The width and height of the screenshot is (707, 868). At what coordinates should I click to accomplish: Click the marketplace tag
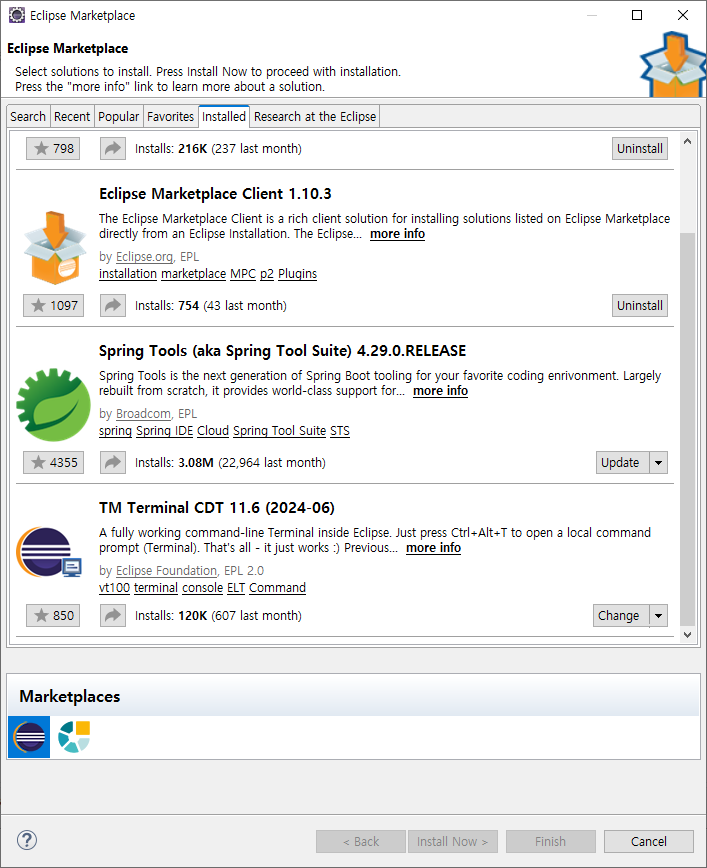pyautogui.click(x=194, y=274)
